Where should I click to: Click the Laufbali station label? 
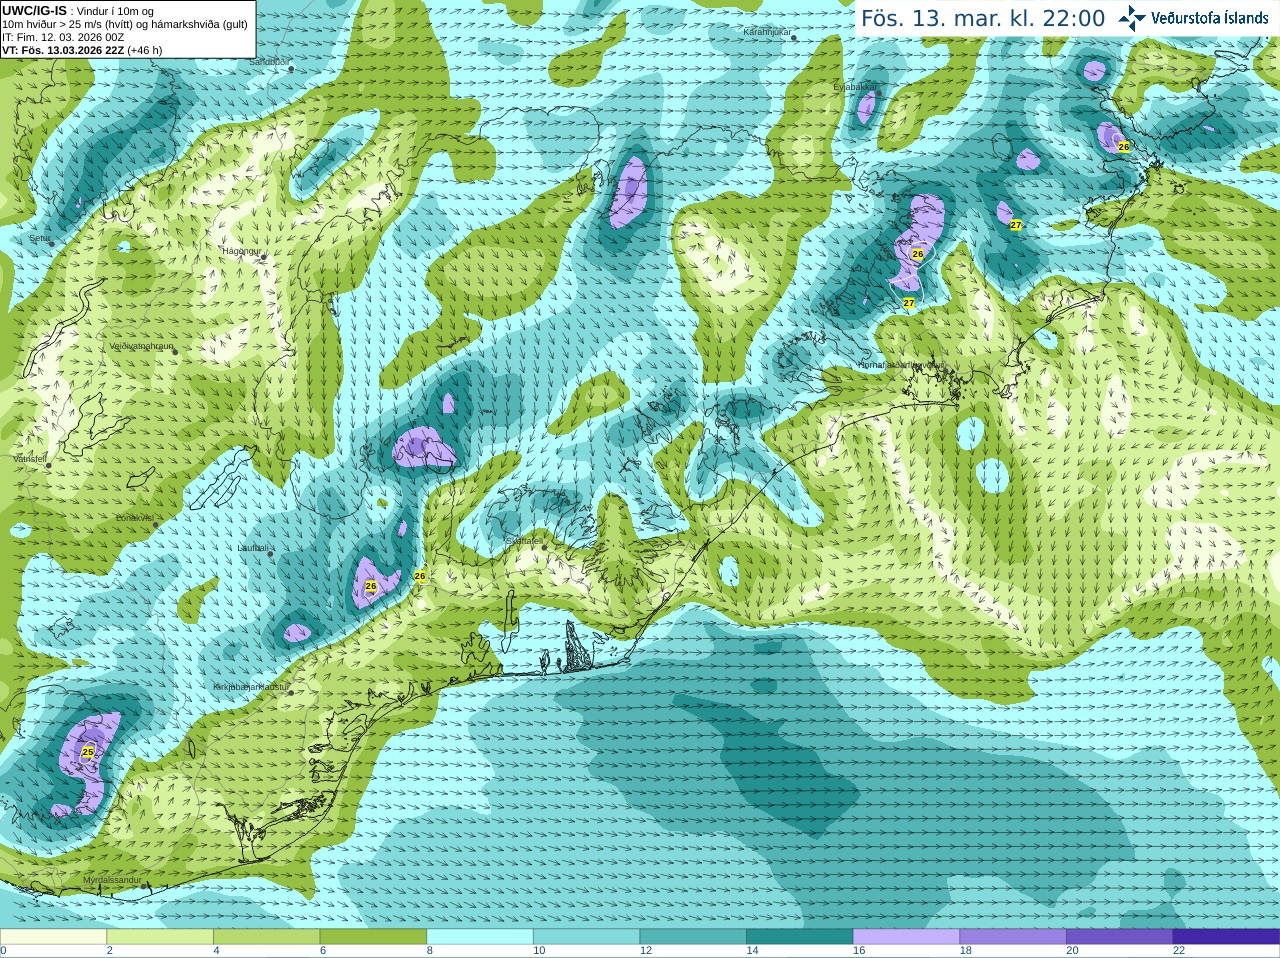252,548
